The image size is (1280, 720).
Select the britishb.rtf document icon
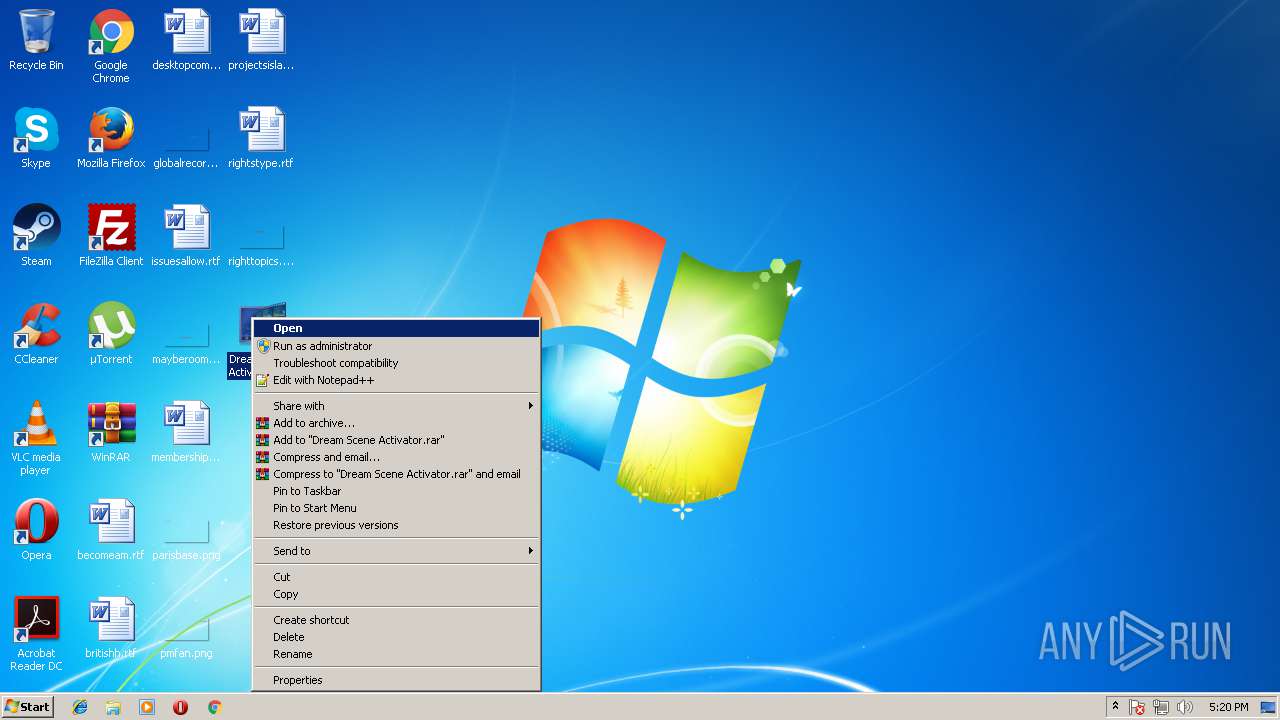[111, 628]
